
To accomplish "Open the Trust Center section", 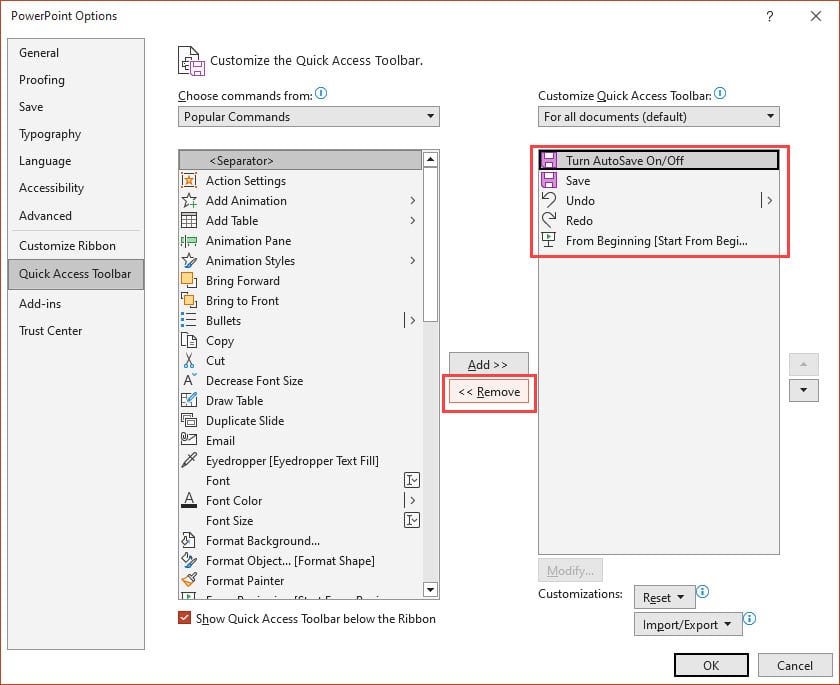I will click(x=50, y=331).
